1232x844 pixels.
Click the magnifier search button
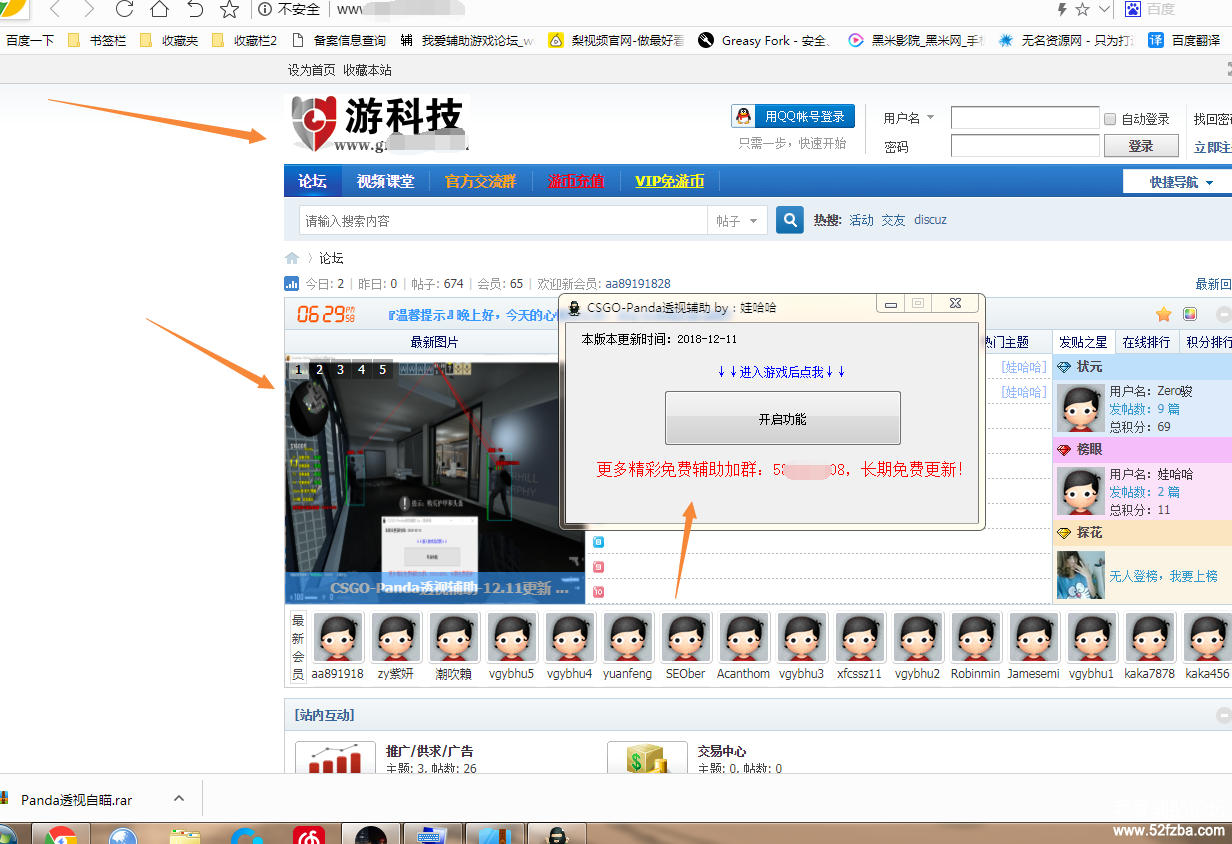[790, 220]
